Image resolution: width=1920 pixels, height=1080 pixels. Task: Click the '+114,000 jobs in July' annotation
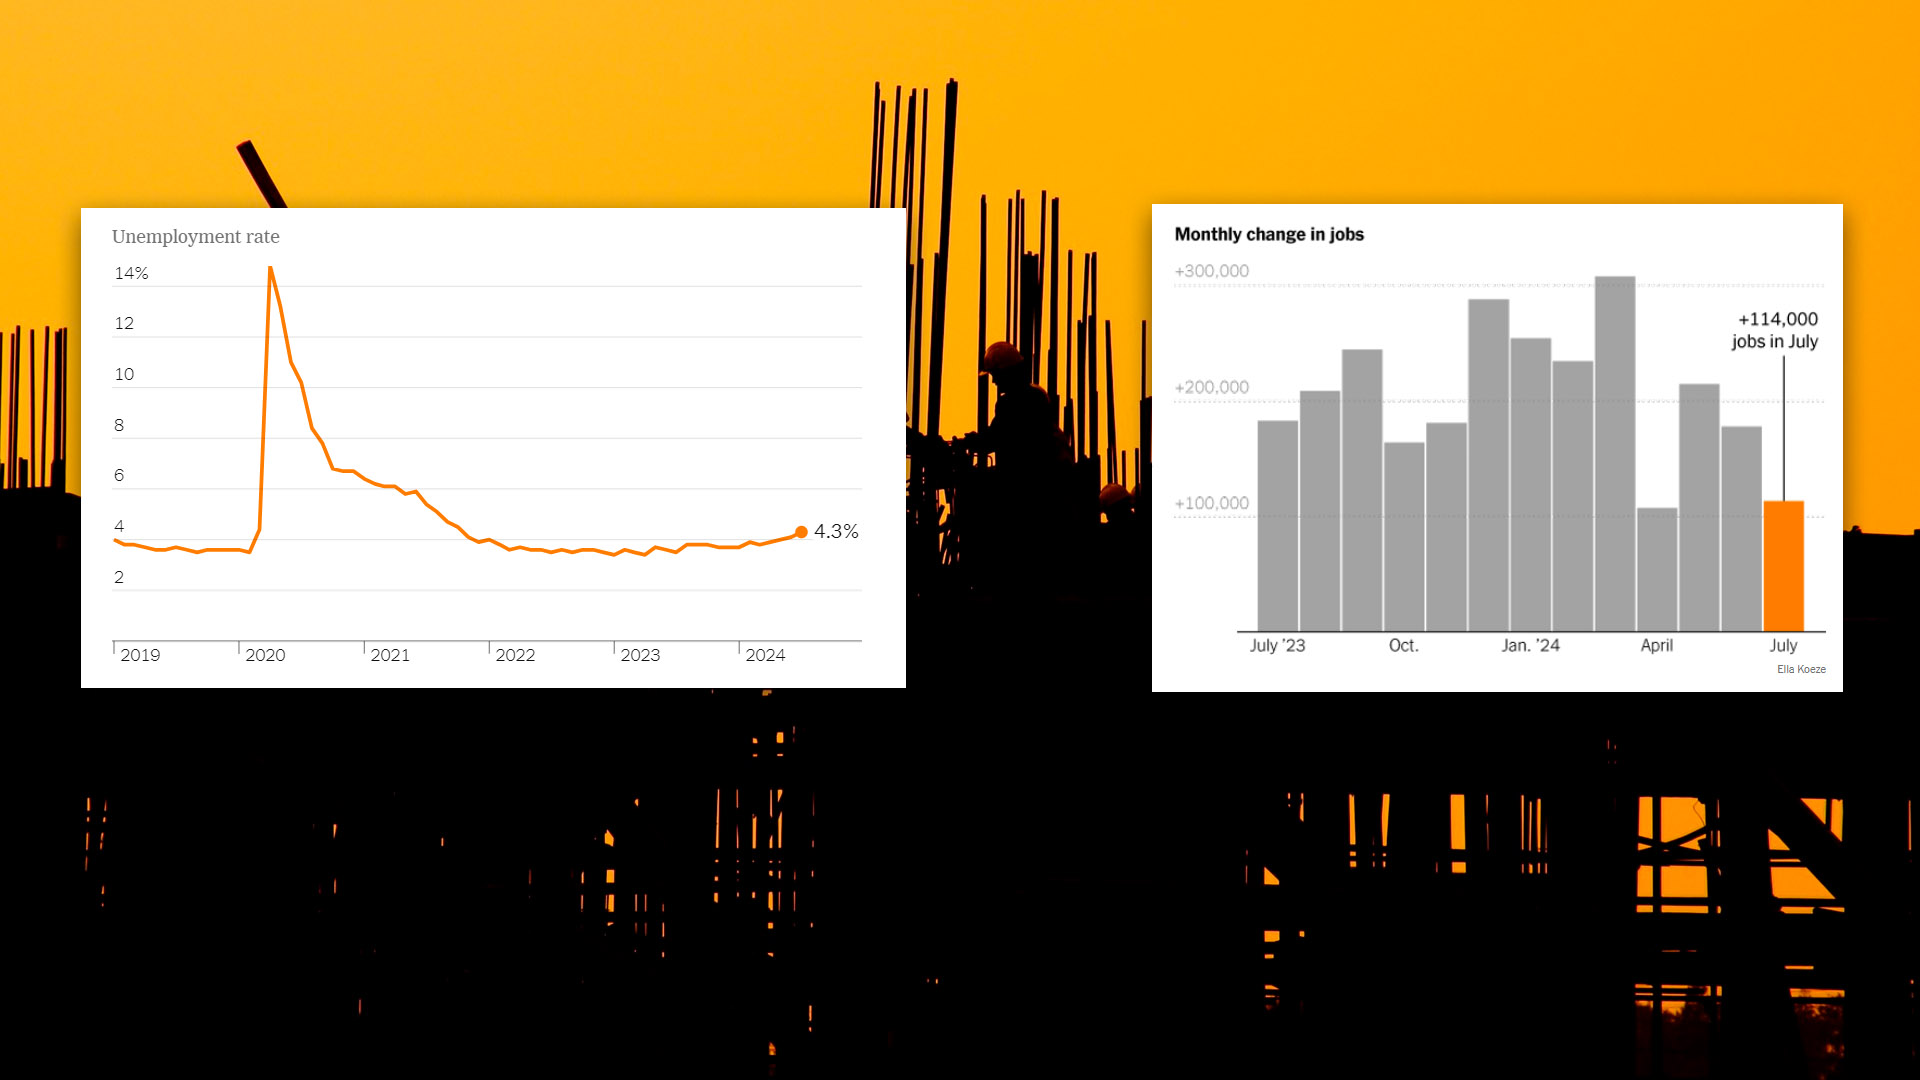pos(1776,330)
